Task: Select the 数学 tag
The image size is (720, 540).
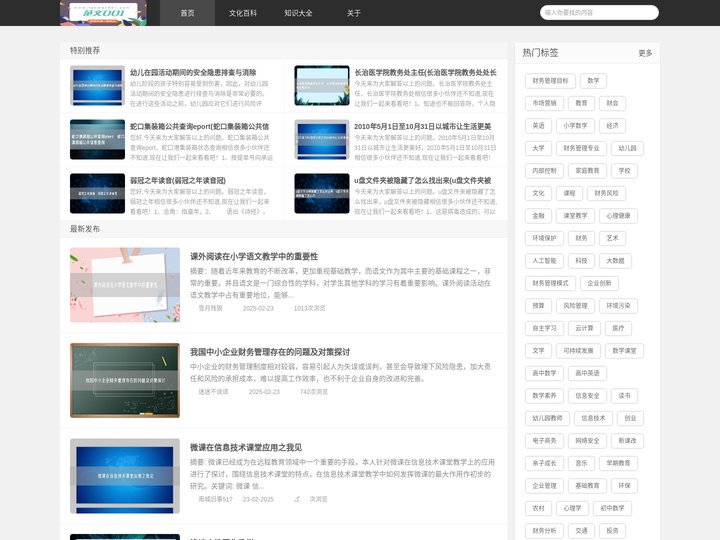Action: click(593, 81)
